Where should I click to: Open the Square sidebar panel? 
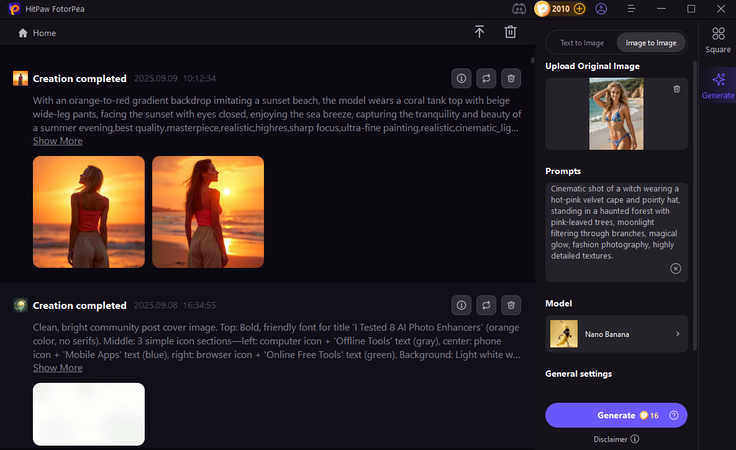point(717,40)
